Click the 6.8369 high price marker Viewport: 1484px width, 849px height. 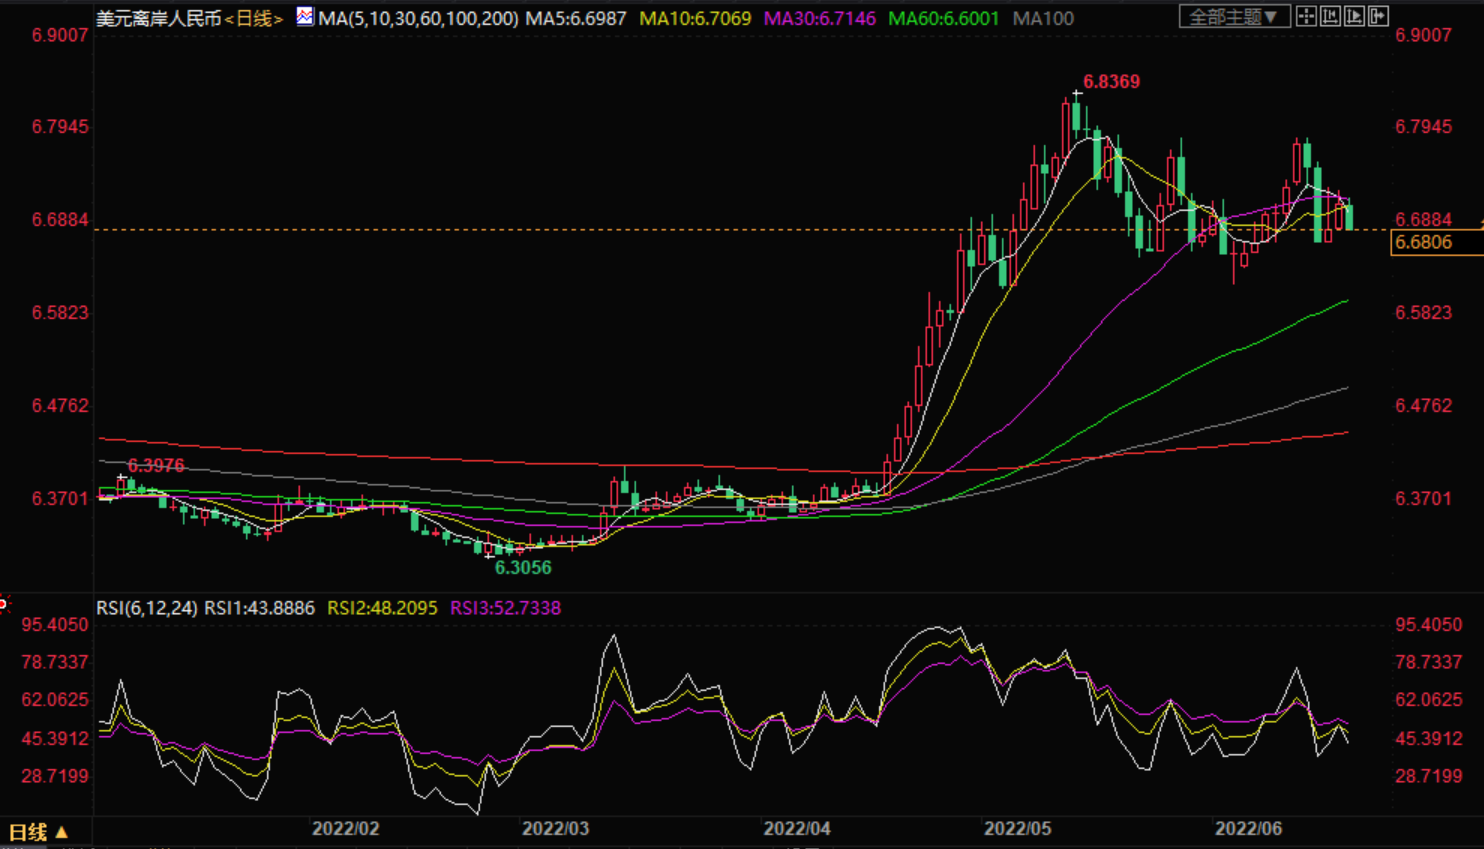pyautogui.click(x=1111, y=82)
